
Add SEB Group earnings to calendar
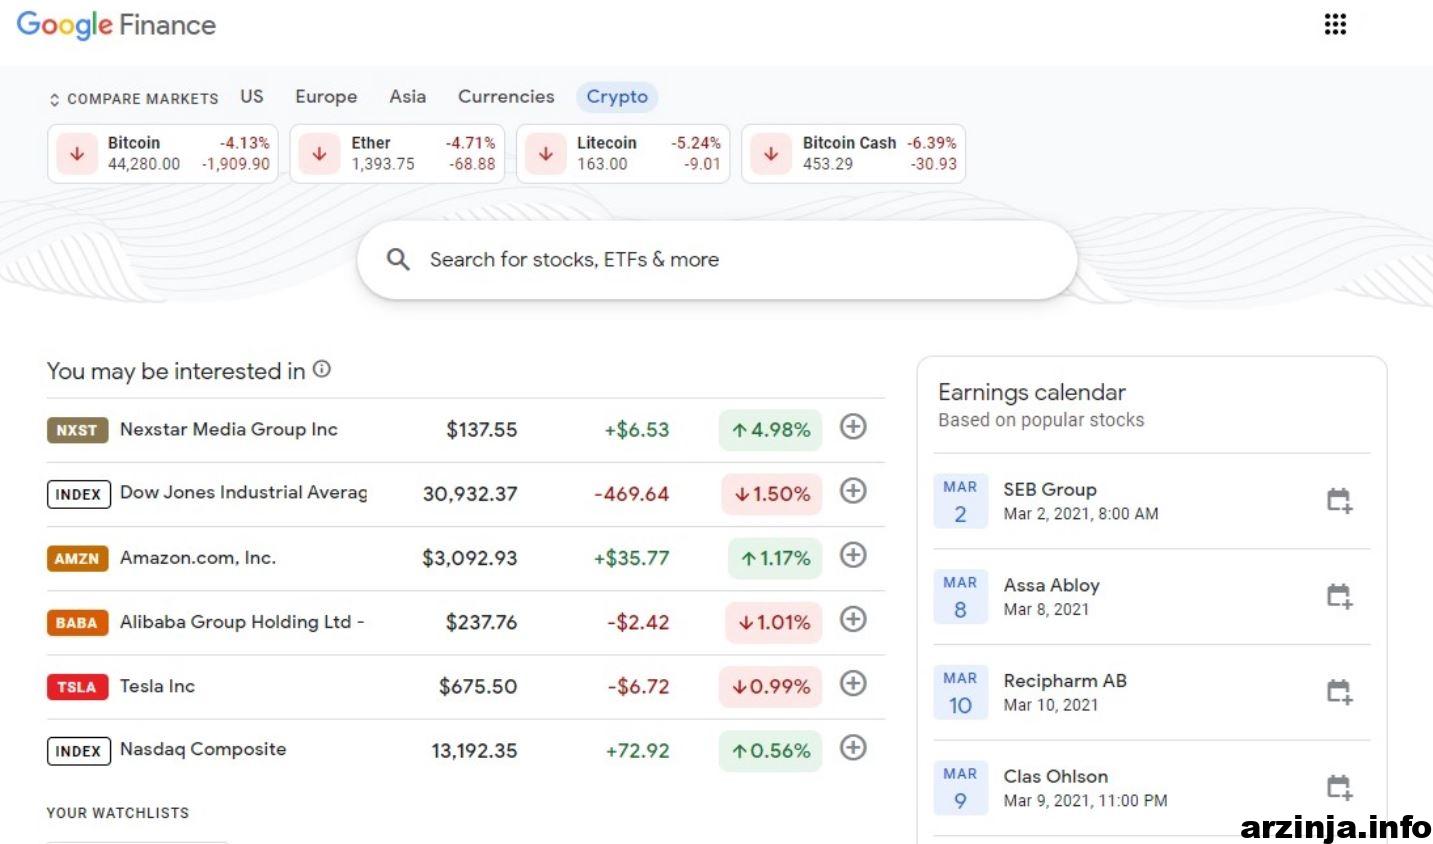tap(1339, 500)
